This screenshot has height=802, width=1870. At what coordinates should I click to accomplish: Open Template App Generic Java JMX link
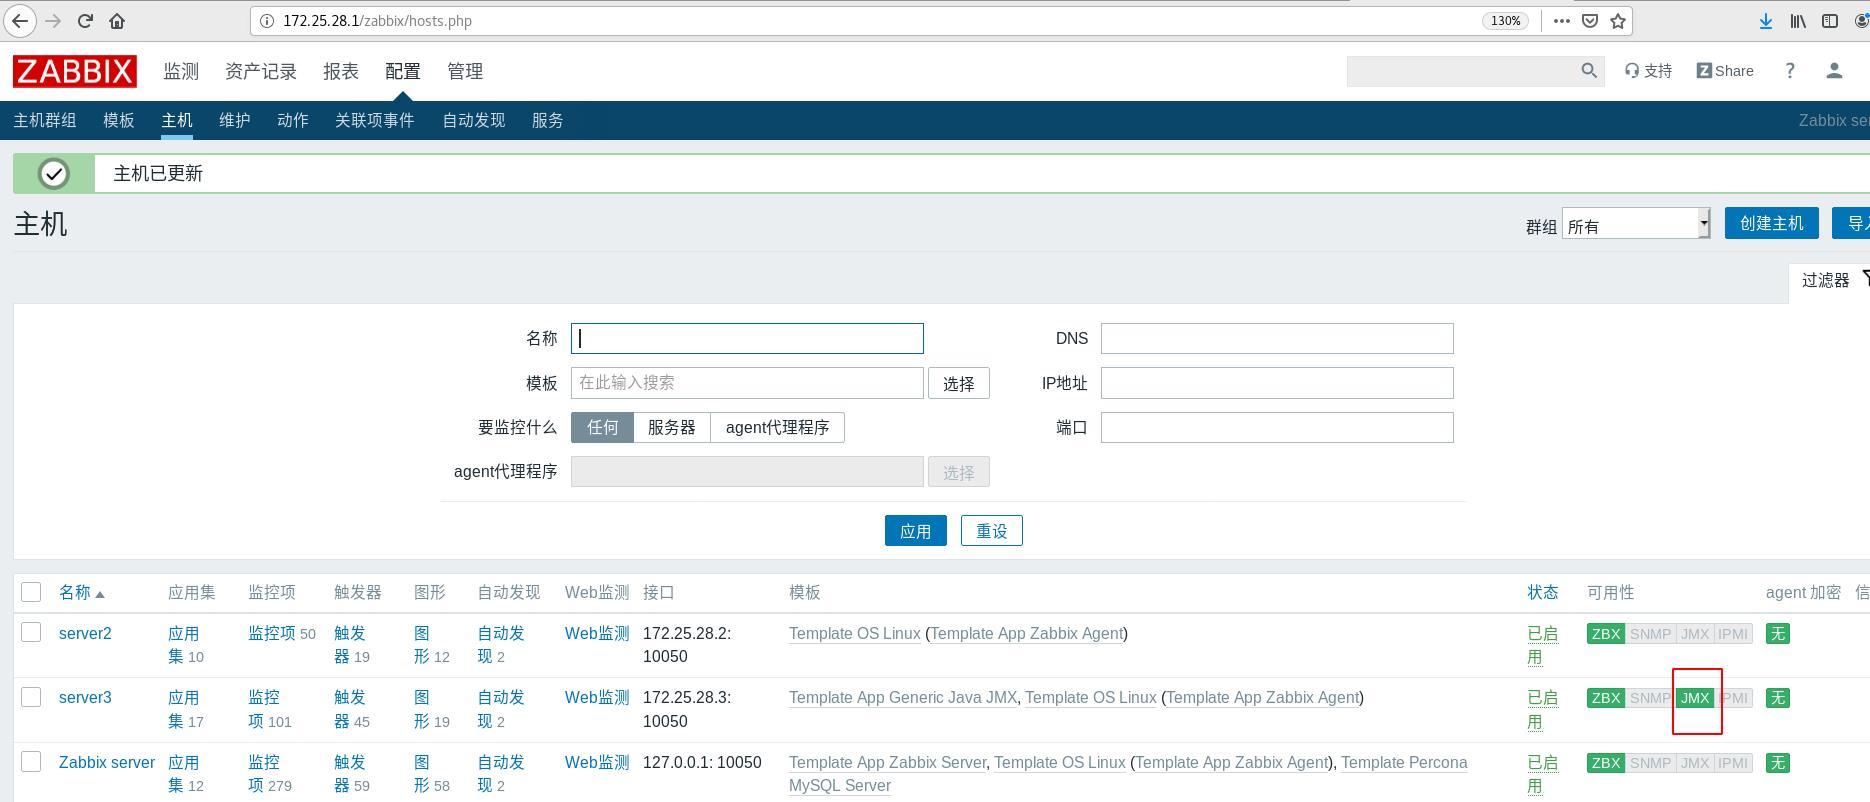click(x=903, y=697)
